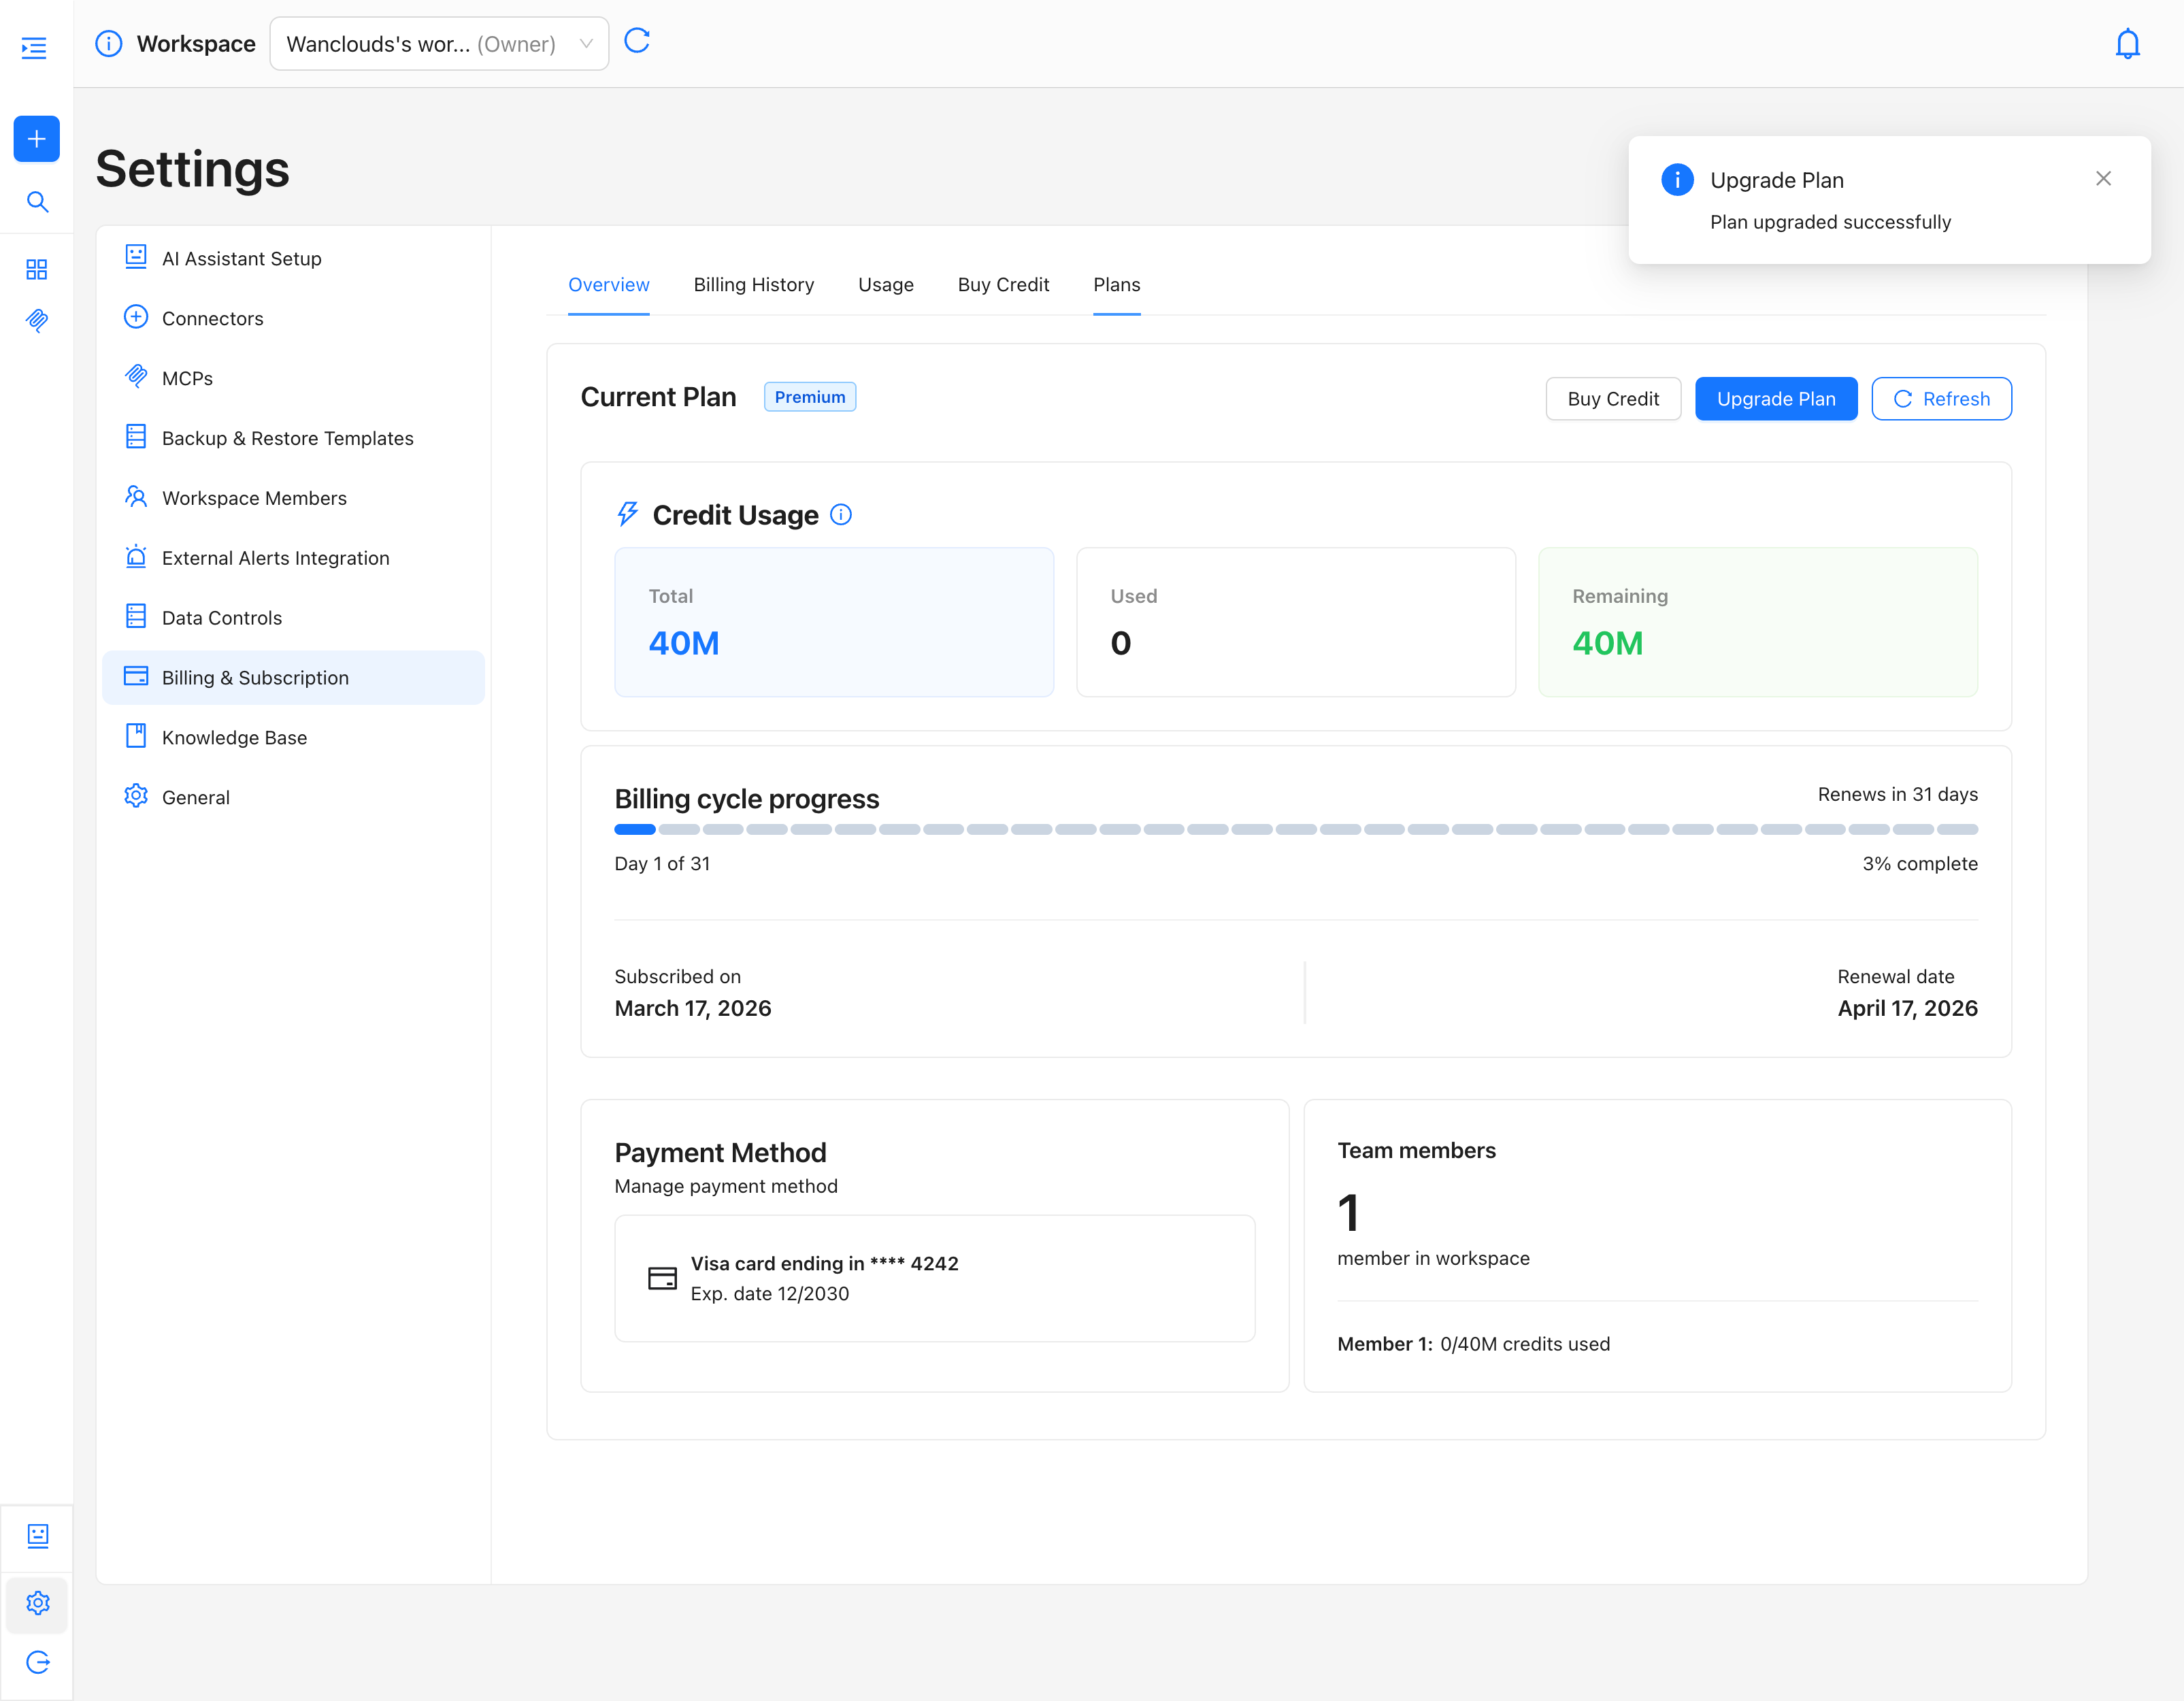2184x1701 pixels.
Task: Open the search icon in sidebar
Action: coord(37,202)
